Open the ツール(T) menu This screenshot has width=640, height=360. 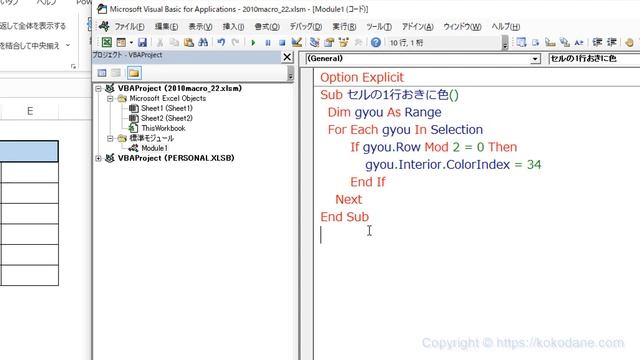379,27
